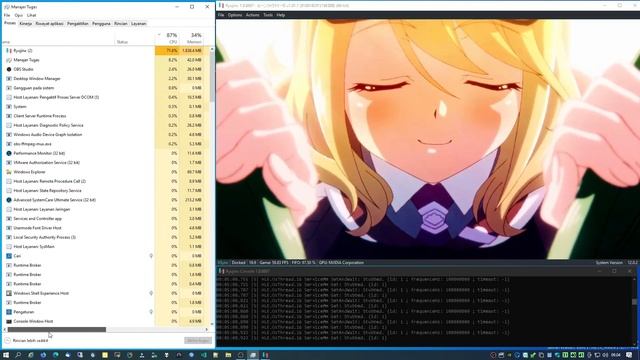Collapse Task Manager with Rincian lebih sedikit

(27, 340)
